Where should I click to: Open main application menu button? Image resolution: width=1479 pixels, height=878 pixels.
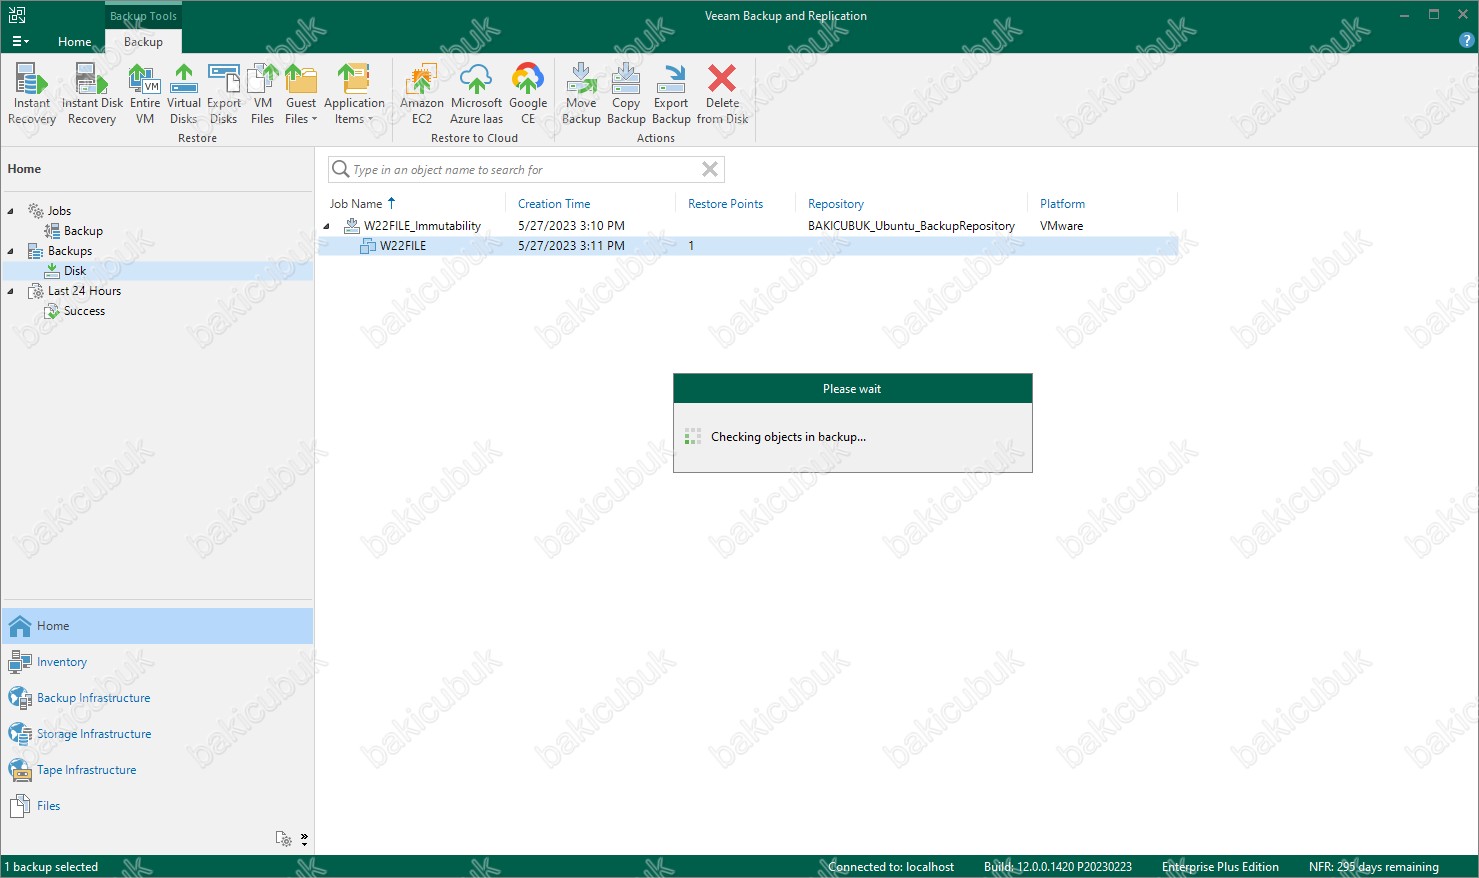(x=20, y=41)
